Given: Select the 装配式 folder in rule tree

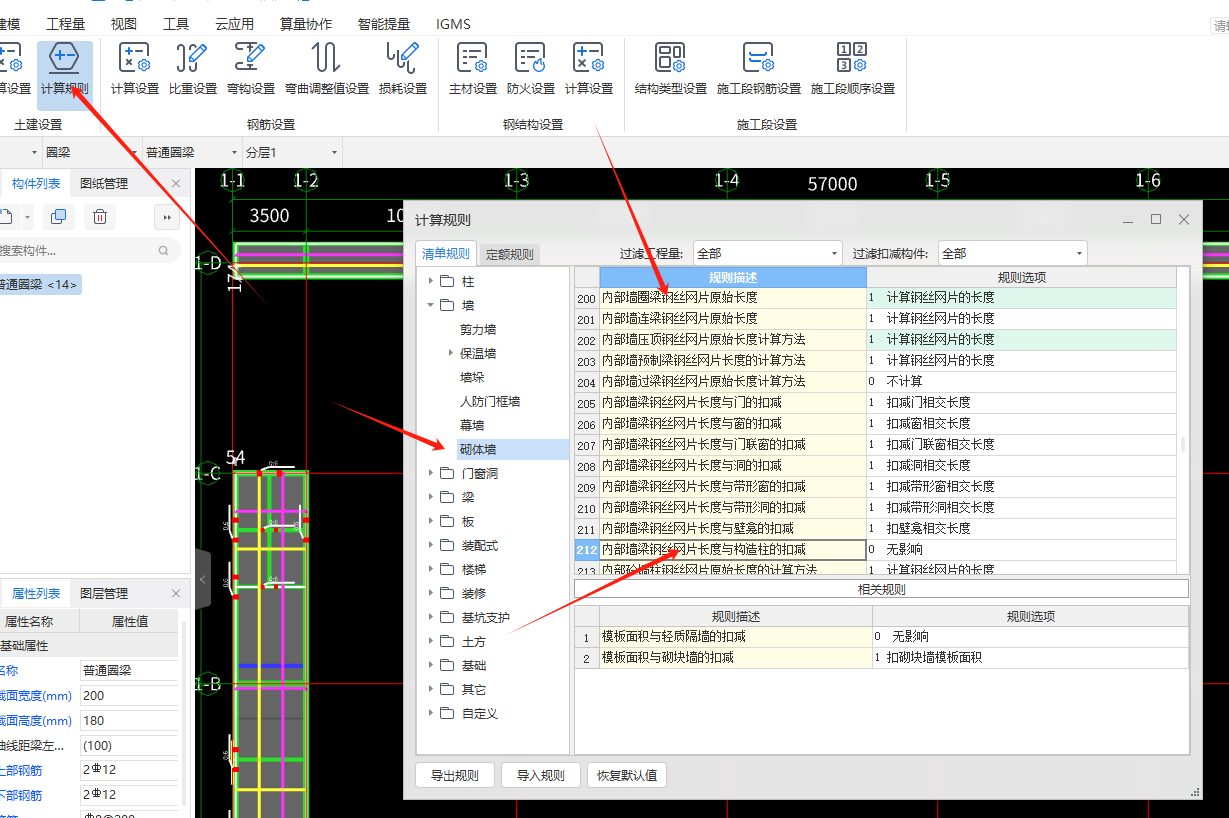Looking at the screenshot, I should (x=479, y=545).
